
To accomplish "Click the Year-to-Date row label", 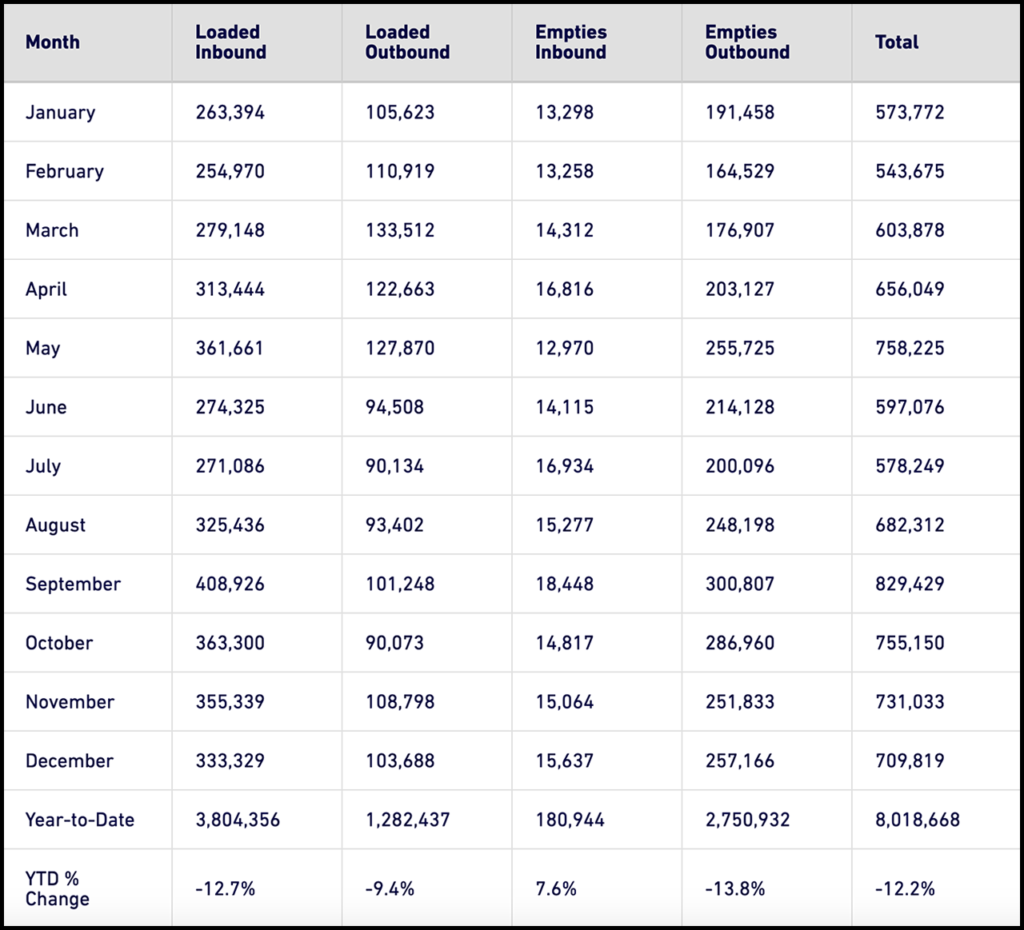I will coord(80,820).
